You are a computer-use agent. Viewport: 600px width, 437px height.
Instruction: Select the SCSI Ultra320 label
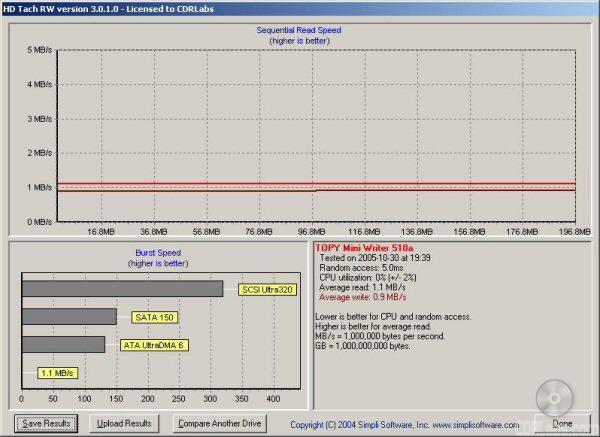point(268,290)
